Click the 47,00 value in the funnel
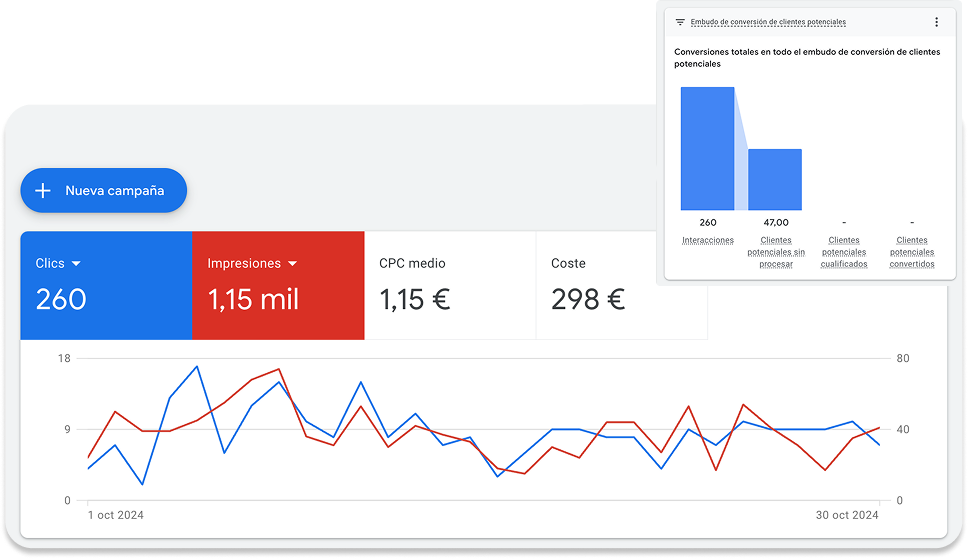This screenshot has height=559, width=968. tap(775, 222)
